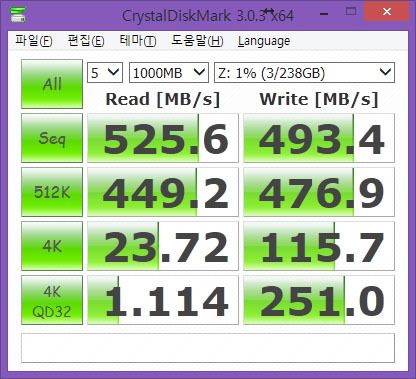416x379 pixels.
Task: Click the Write [MB/s] column header
Action: point(319,99)
